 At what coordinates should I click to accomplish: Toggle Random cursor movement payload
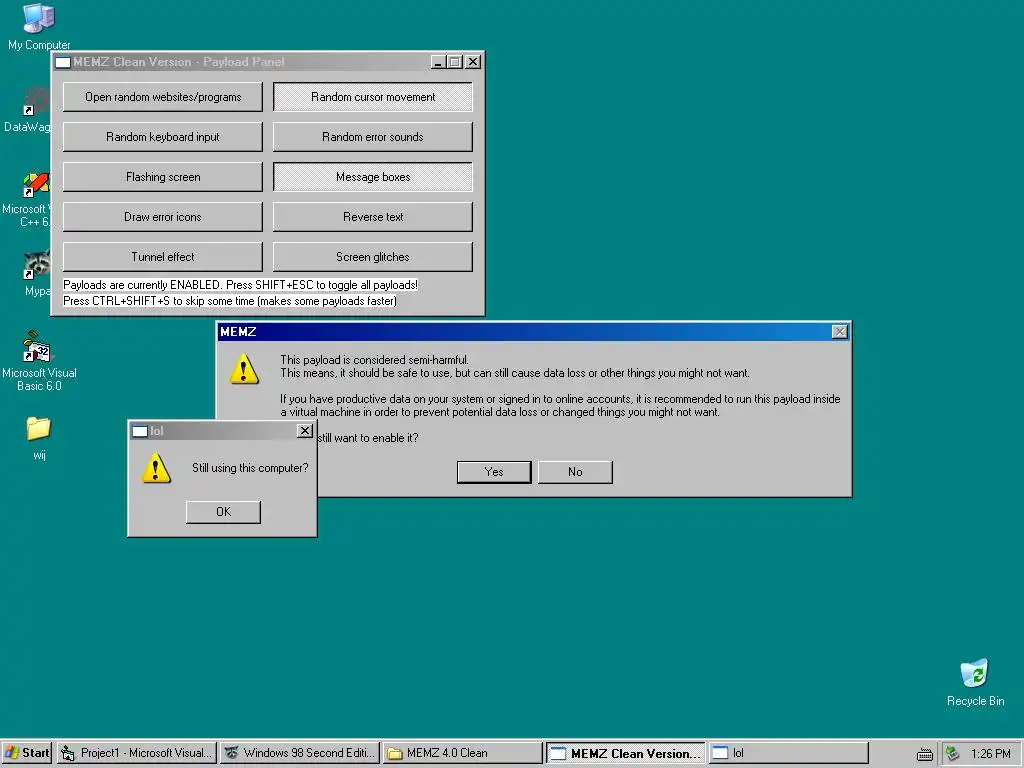[x=373, y=97]
